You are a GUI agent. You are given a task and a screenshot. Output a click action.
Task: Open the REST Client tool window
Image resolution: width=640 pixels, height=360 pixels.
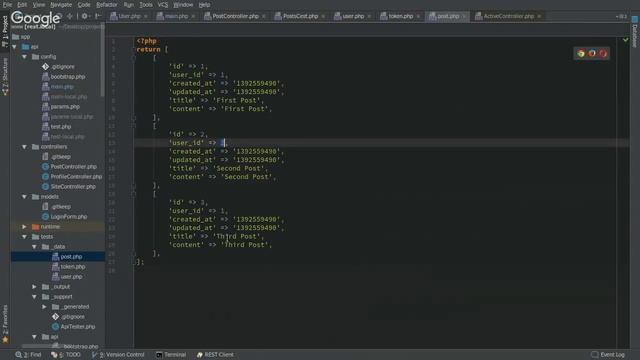215,355
